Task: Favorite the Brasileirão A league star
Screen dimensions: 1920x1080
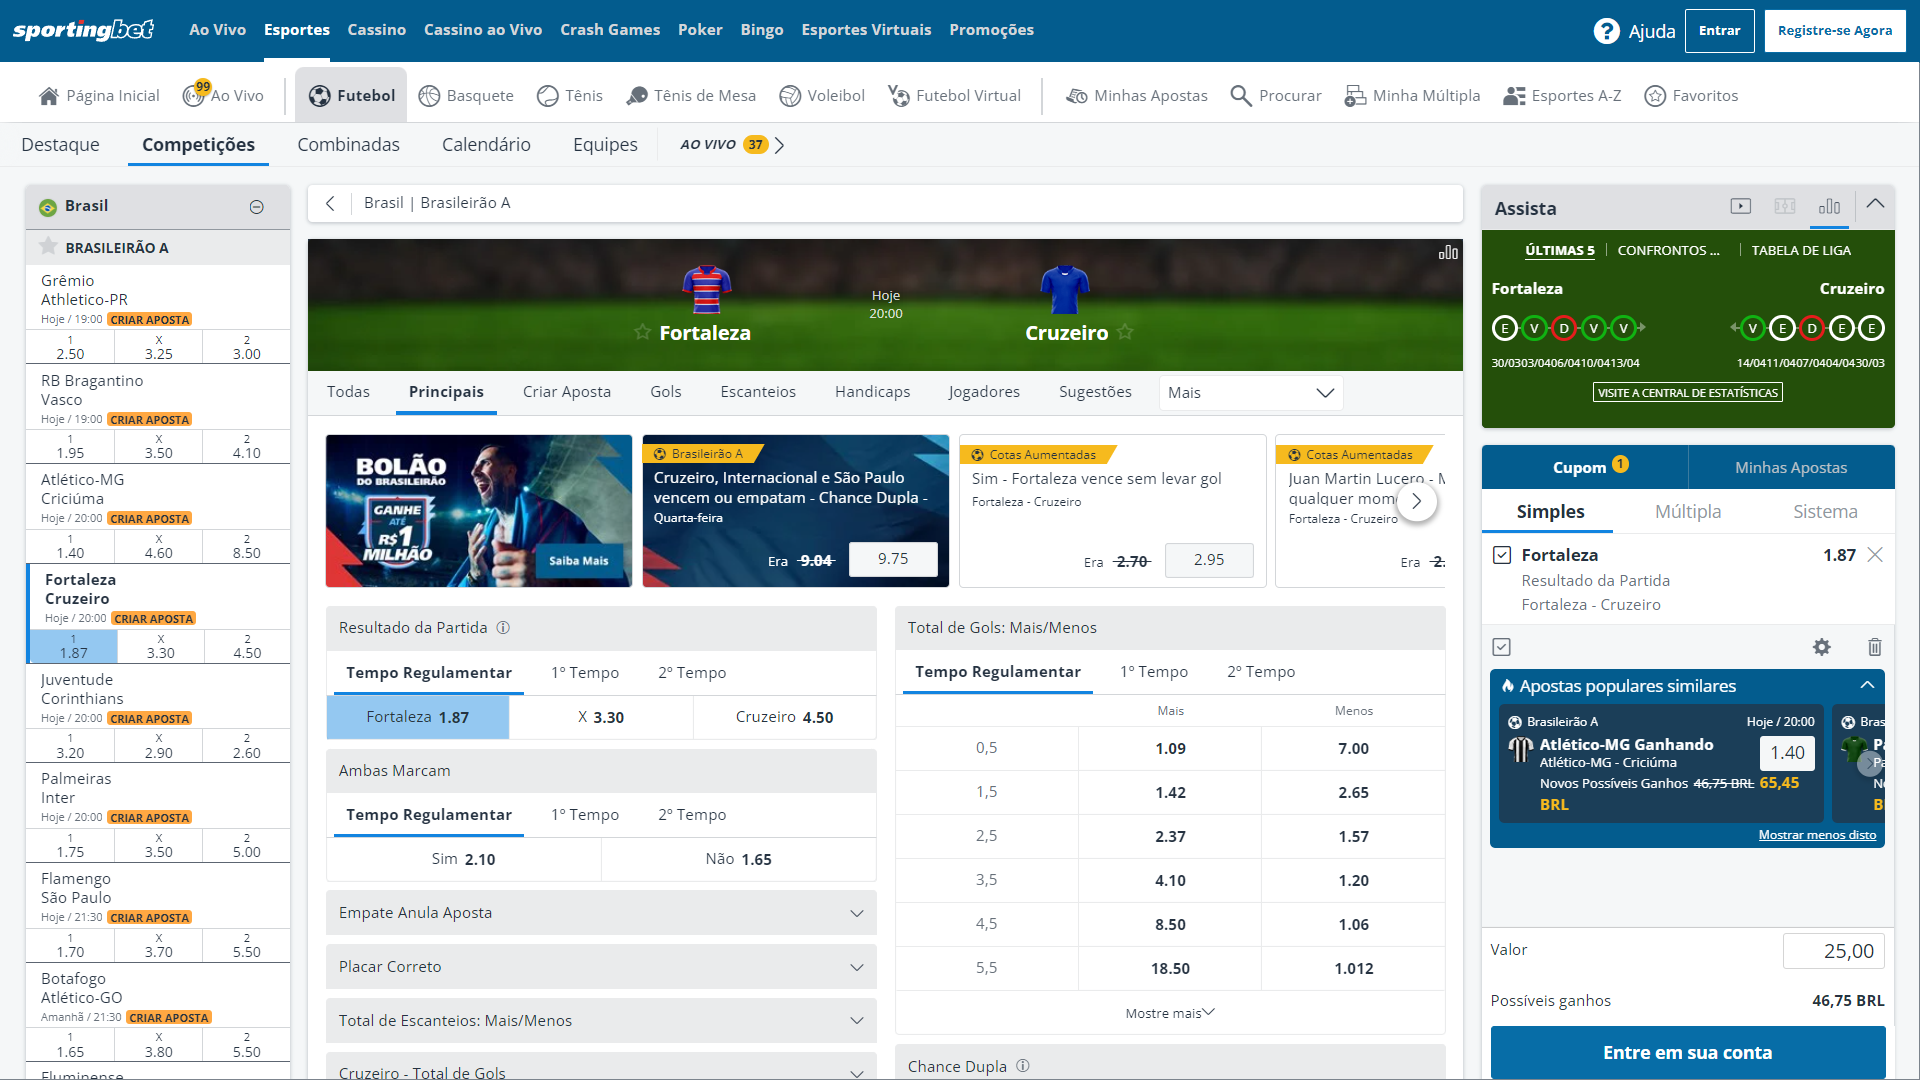Action: point(48,246)
